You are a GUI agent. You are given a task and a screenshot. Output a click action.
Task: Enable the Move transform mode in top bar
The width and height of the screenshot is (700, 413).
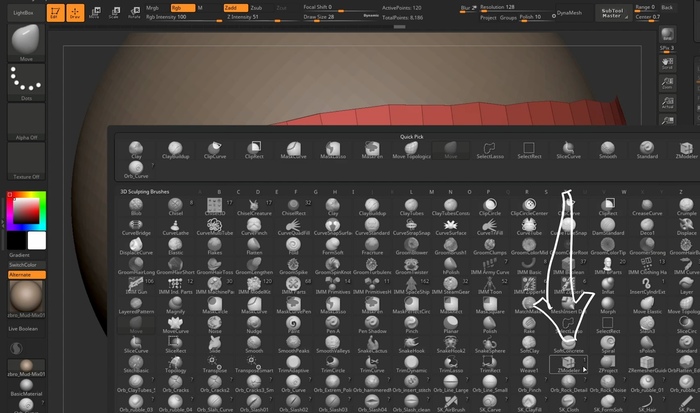[x=95, y=13]
